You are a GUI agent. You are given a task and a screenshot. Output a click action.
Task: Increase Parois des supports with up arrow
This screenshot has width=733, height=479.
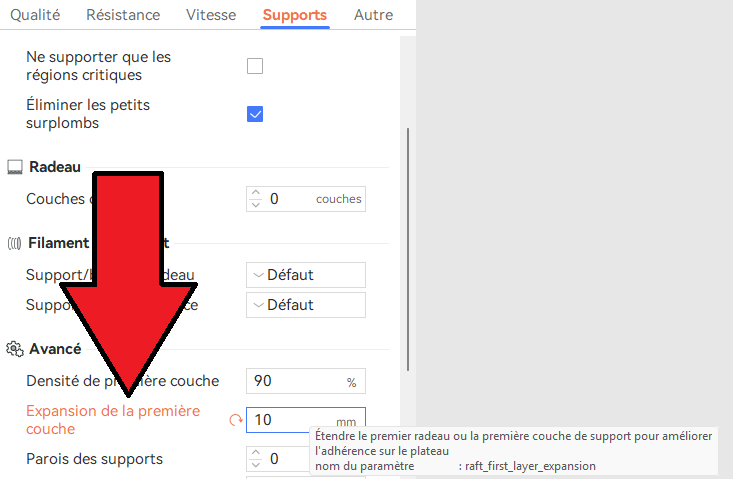(x=256, y=452)
